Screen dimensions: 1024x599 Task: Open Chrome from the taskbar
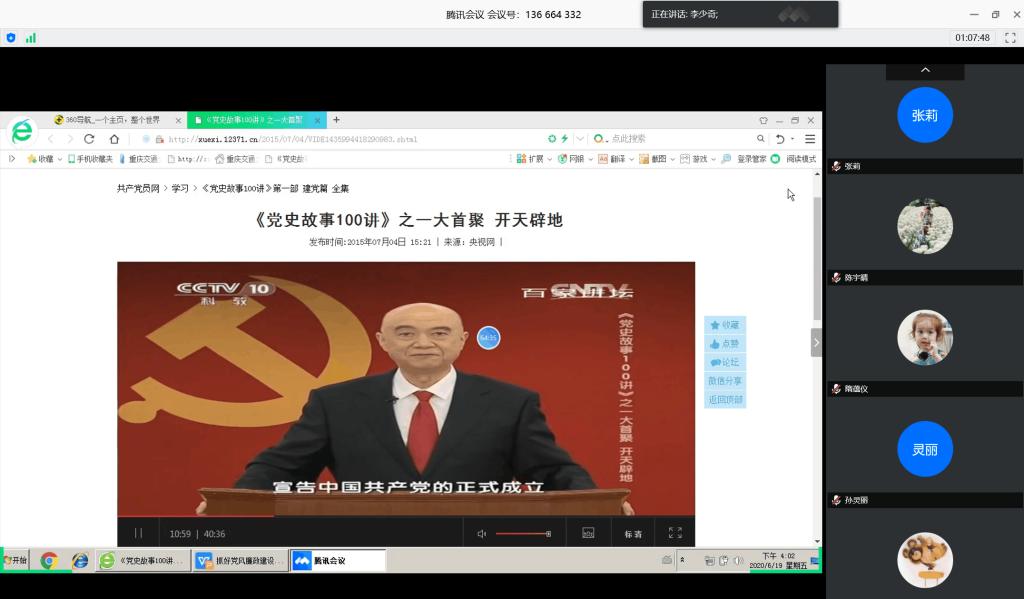(49, 560)
